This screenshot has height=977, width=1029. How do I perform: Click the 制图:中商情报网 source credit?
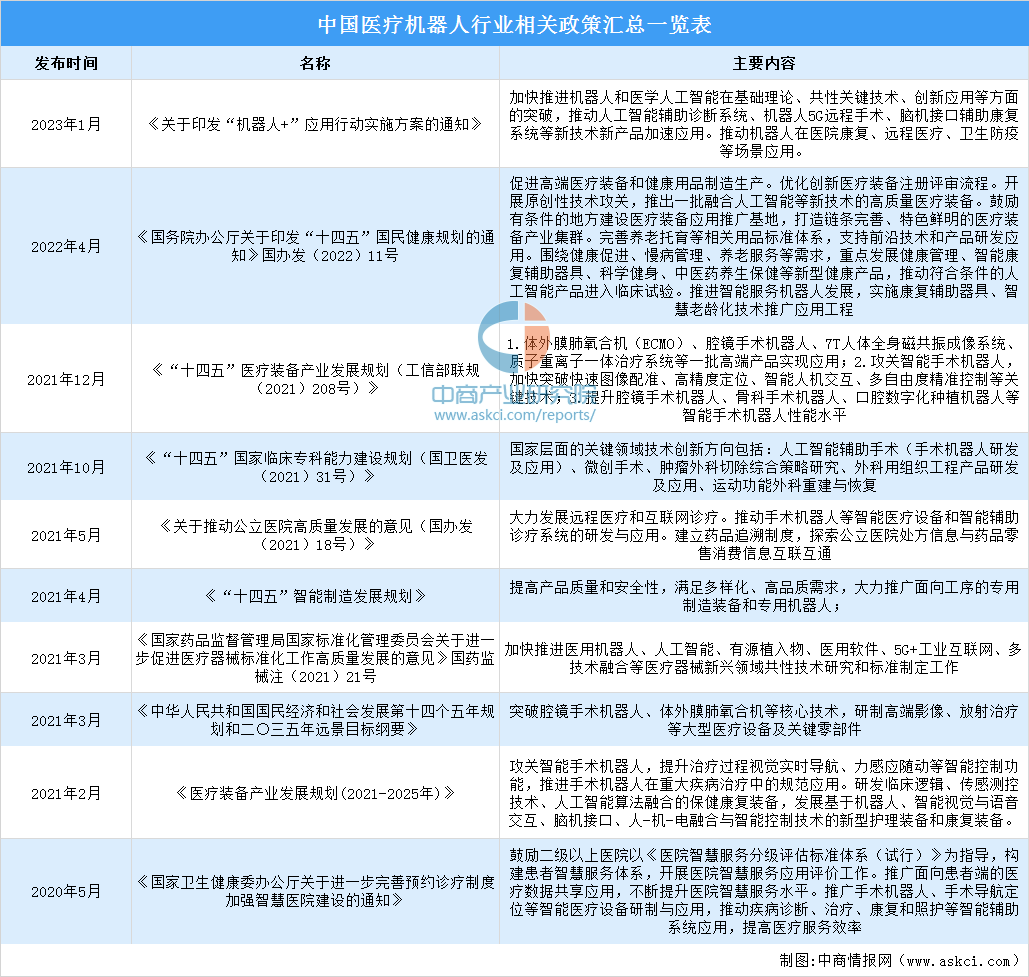pos(888,960)
